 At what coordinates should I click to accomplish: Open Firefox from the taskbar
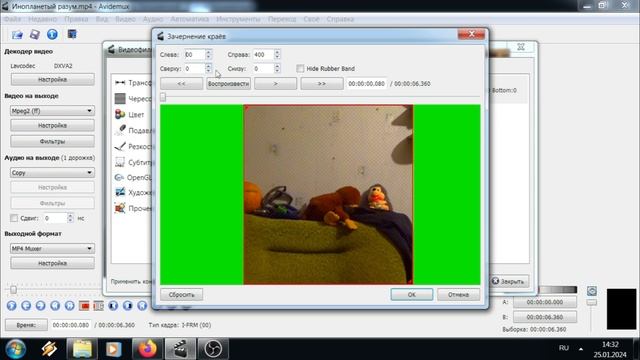coord(147,349)
